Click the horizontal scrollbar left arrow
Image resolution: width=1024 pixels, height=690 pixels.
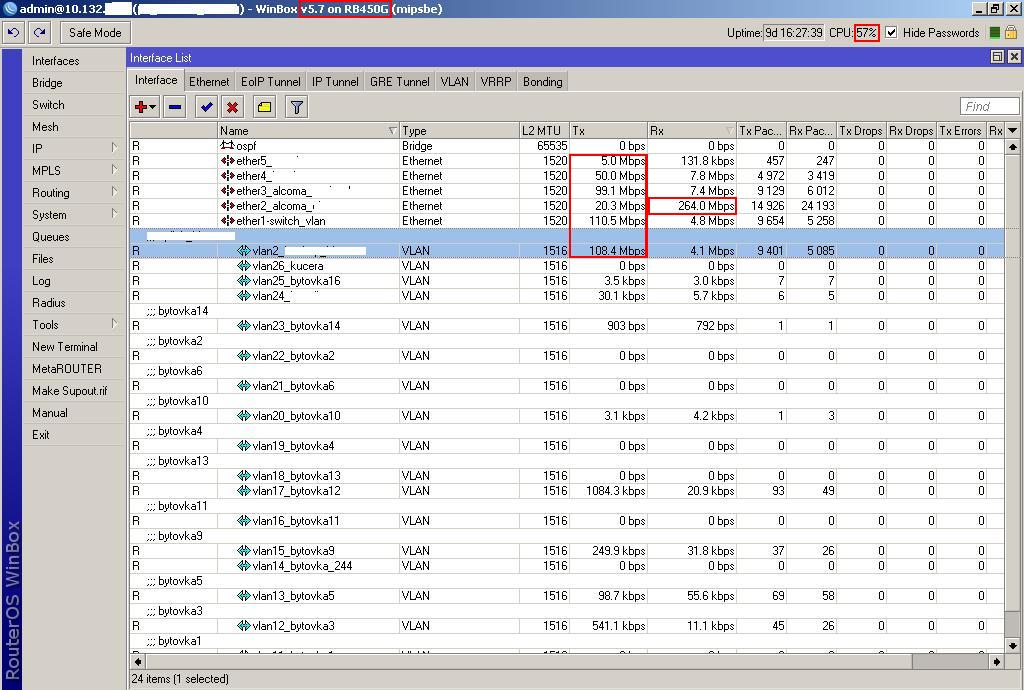tap(137, 661)
